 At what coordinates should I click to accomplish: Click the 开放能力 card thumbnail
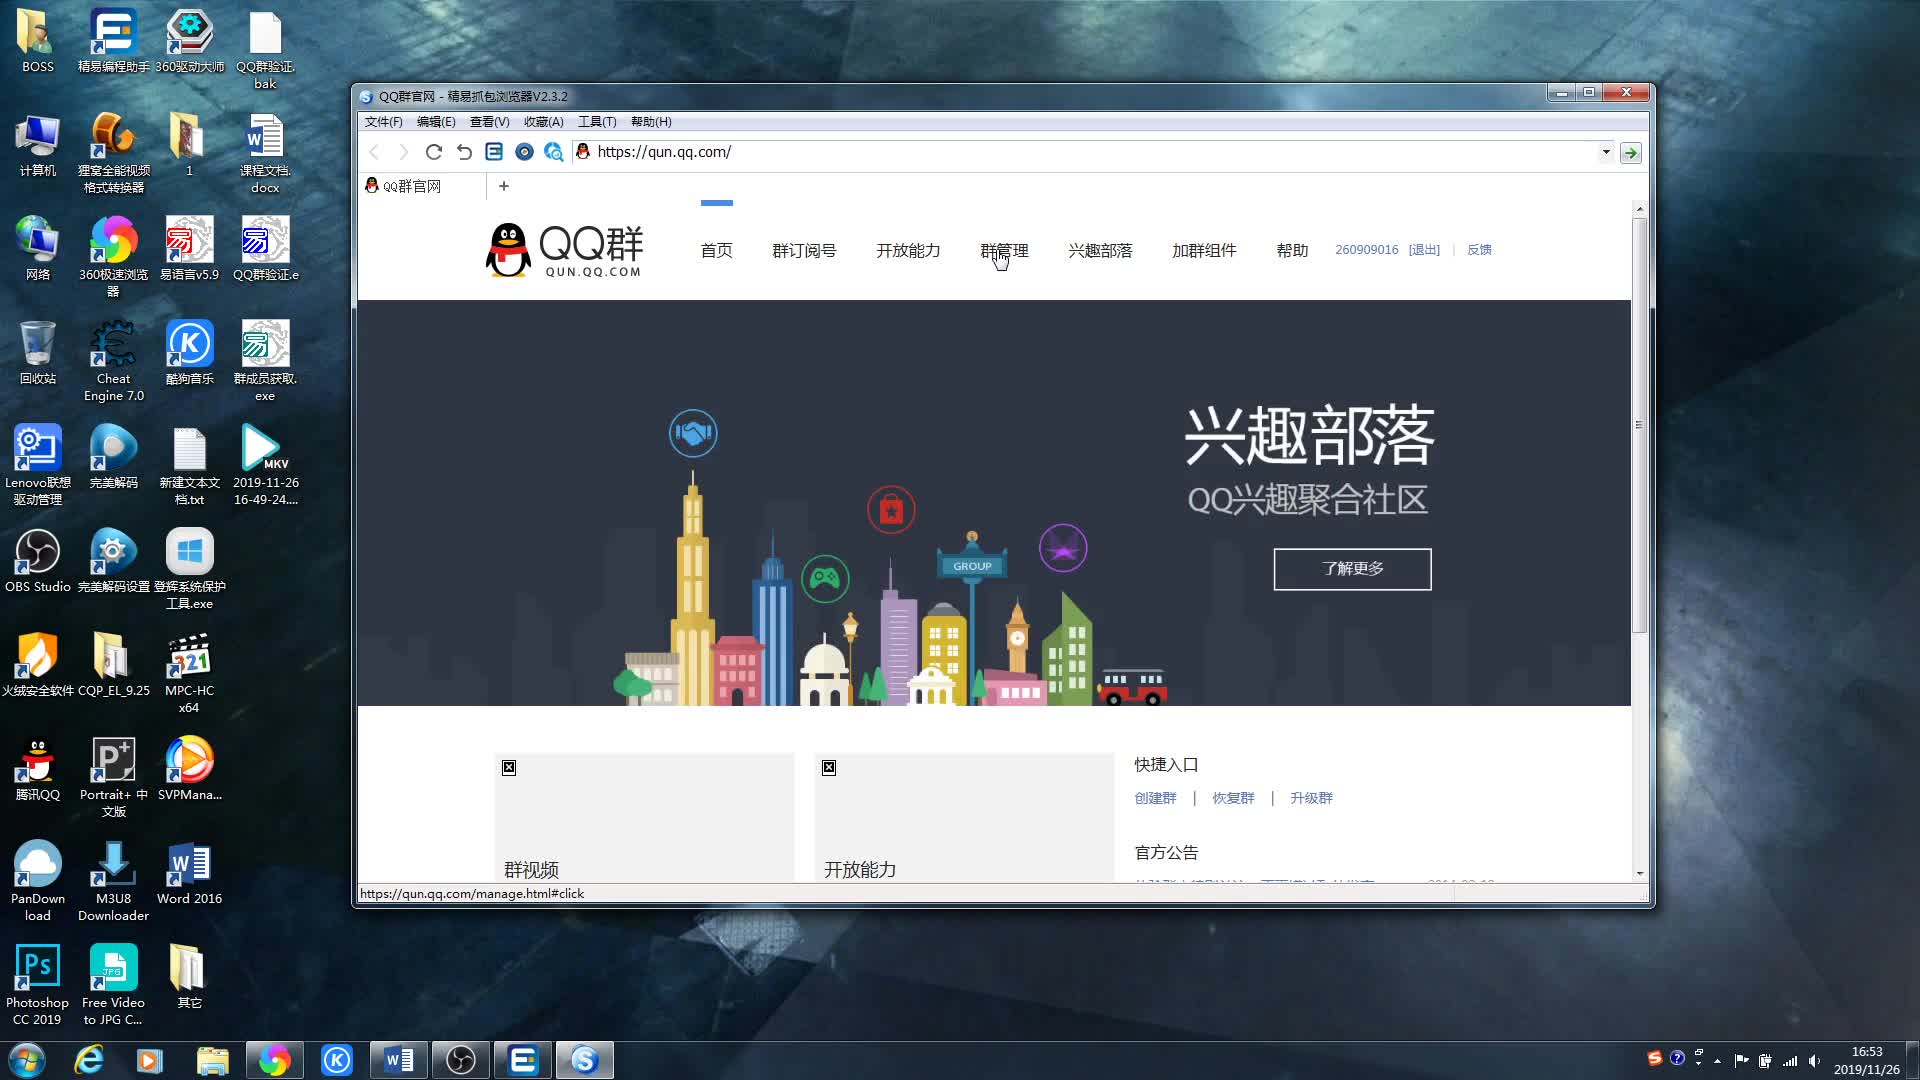pos(964,817)
